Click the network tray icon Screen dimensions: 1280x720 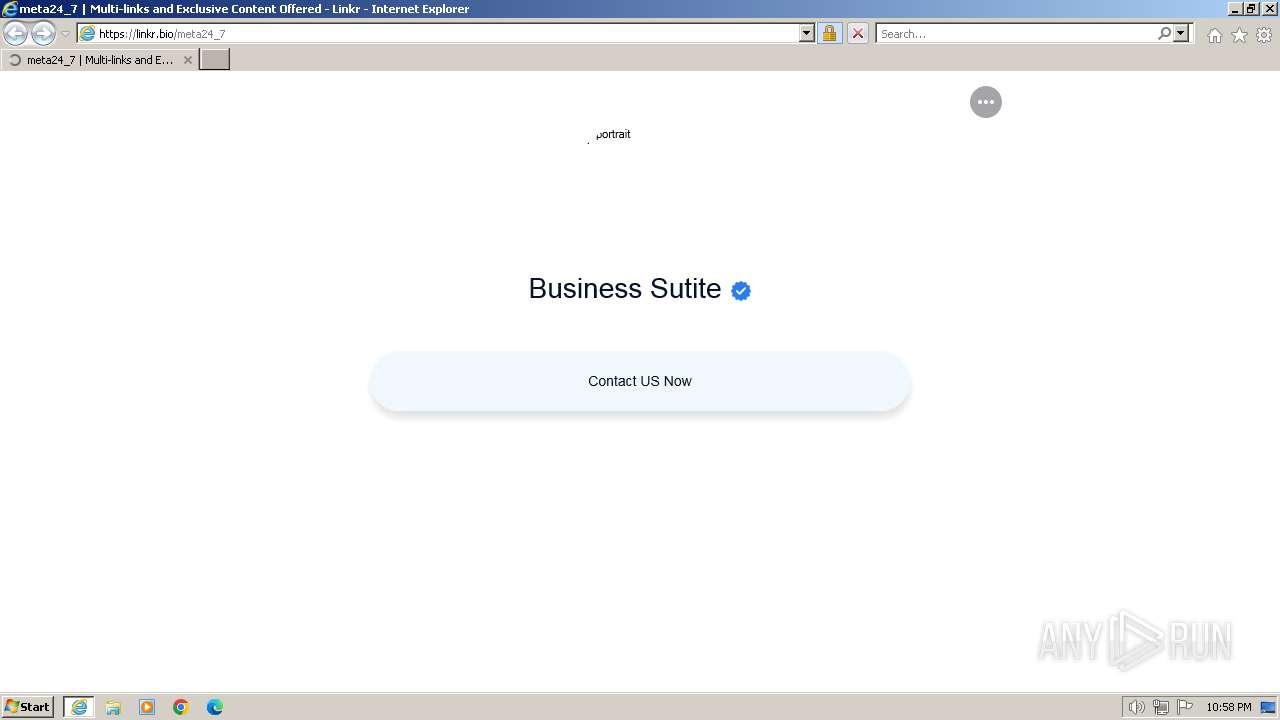(1161, 707)
